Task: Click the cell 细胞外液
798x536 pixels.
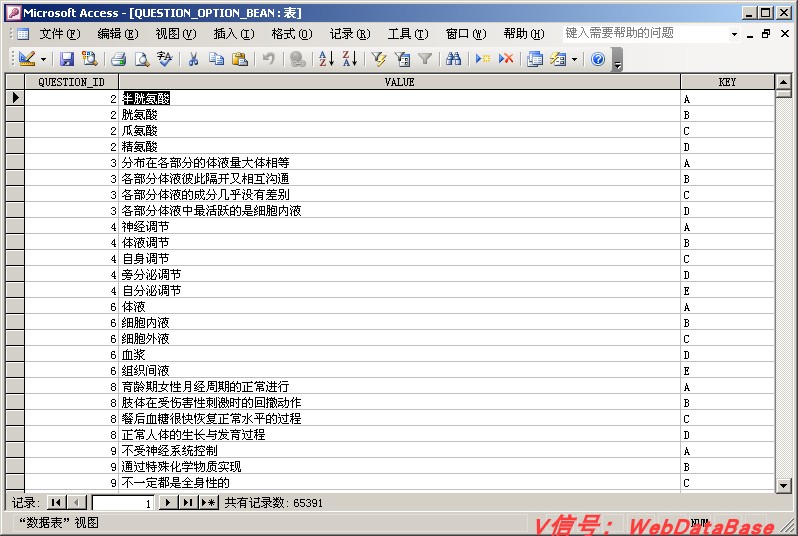Action: (x=400, y=338)
